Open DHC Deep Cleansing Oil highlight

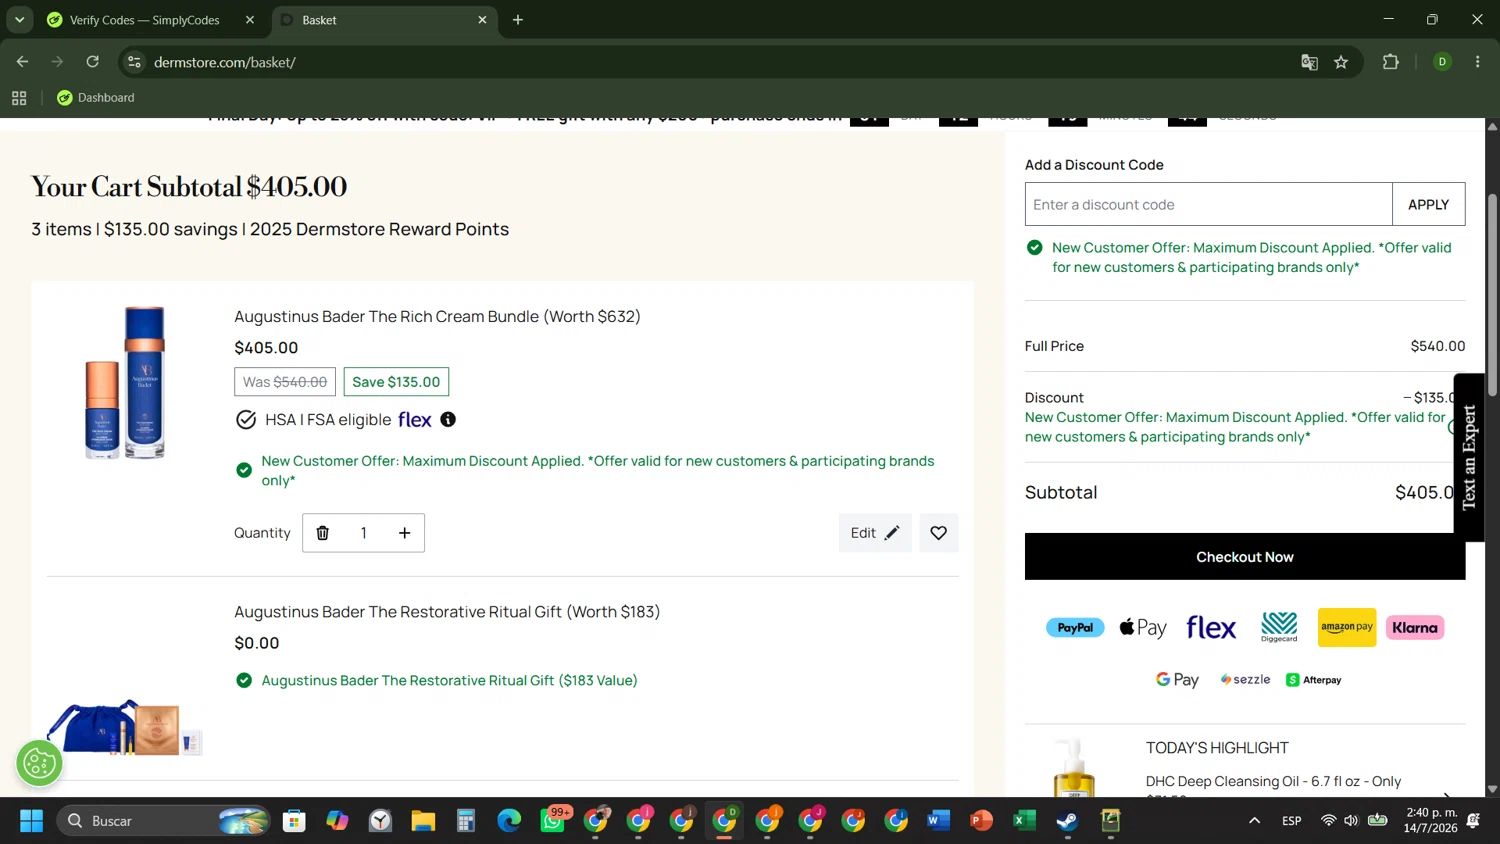1273,781
